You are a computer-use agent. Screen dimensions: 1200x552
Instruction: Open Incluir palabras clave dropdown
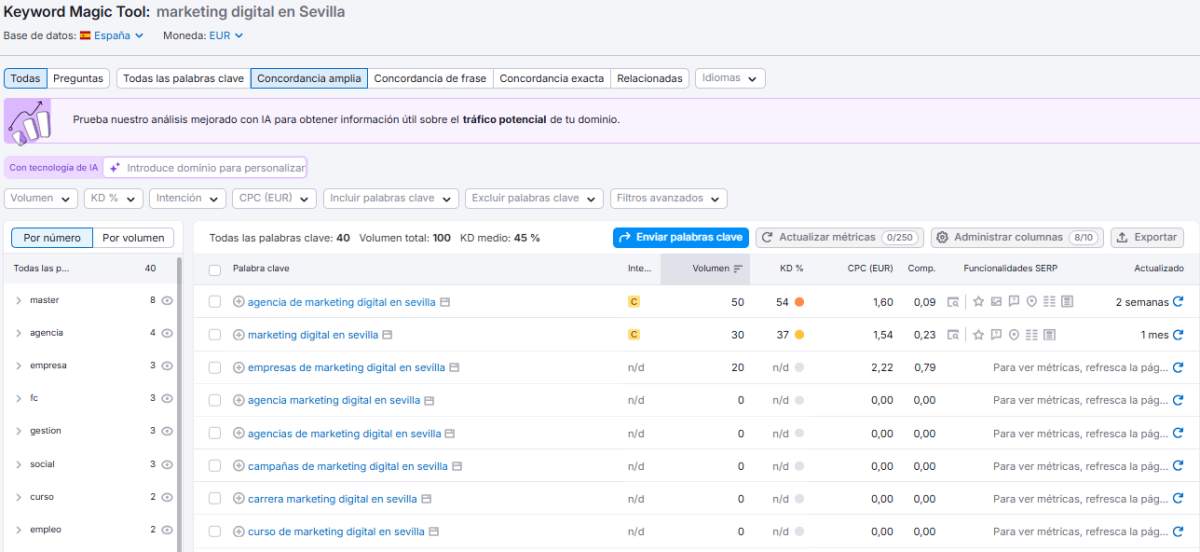tap(391, 199)
